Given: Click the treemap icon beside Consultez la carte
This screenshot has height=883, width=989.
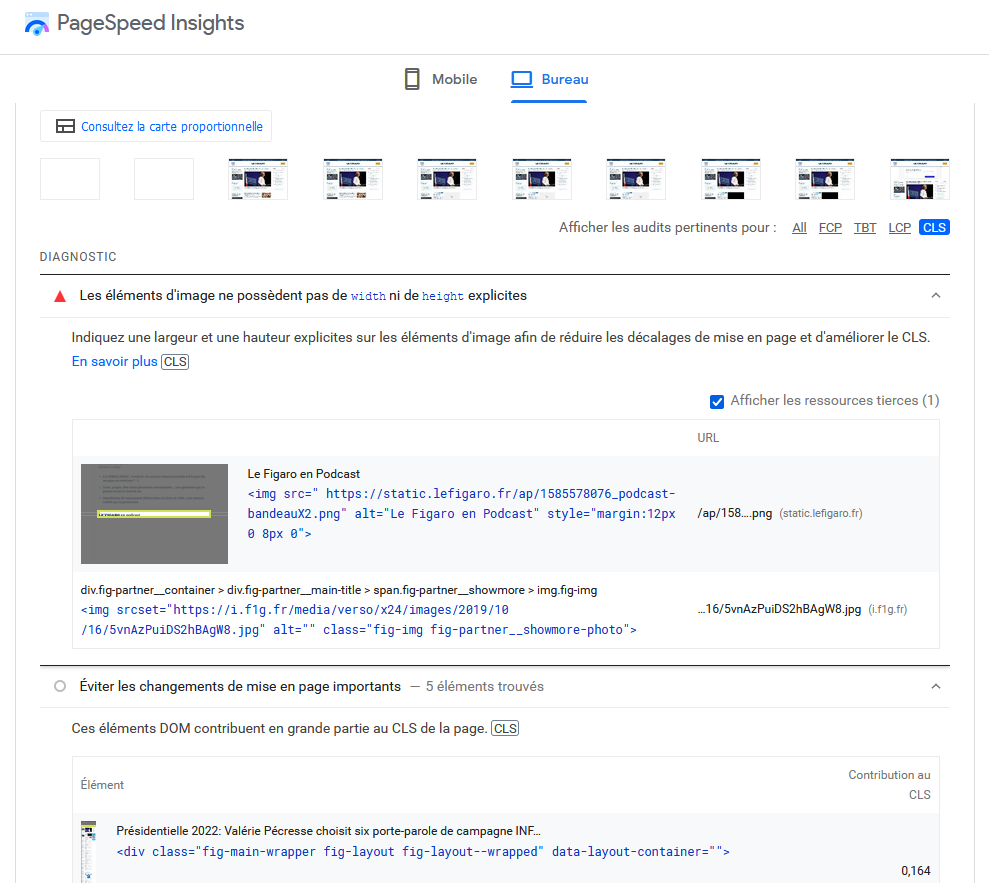Looking at the screenshot, I should (65, 127).
